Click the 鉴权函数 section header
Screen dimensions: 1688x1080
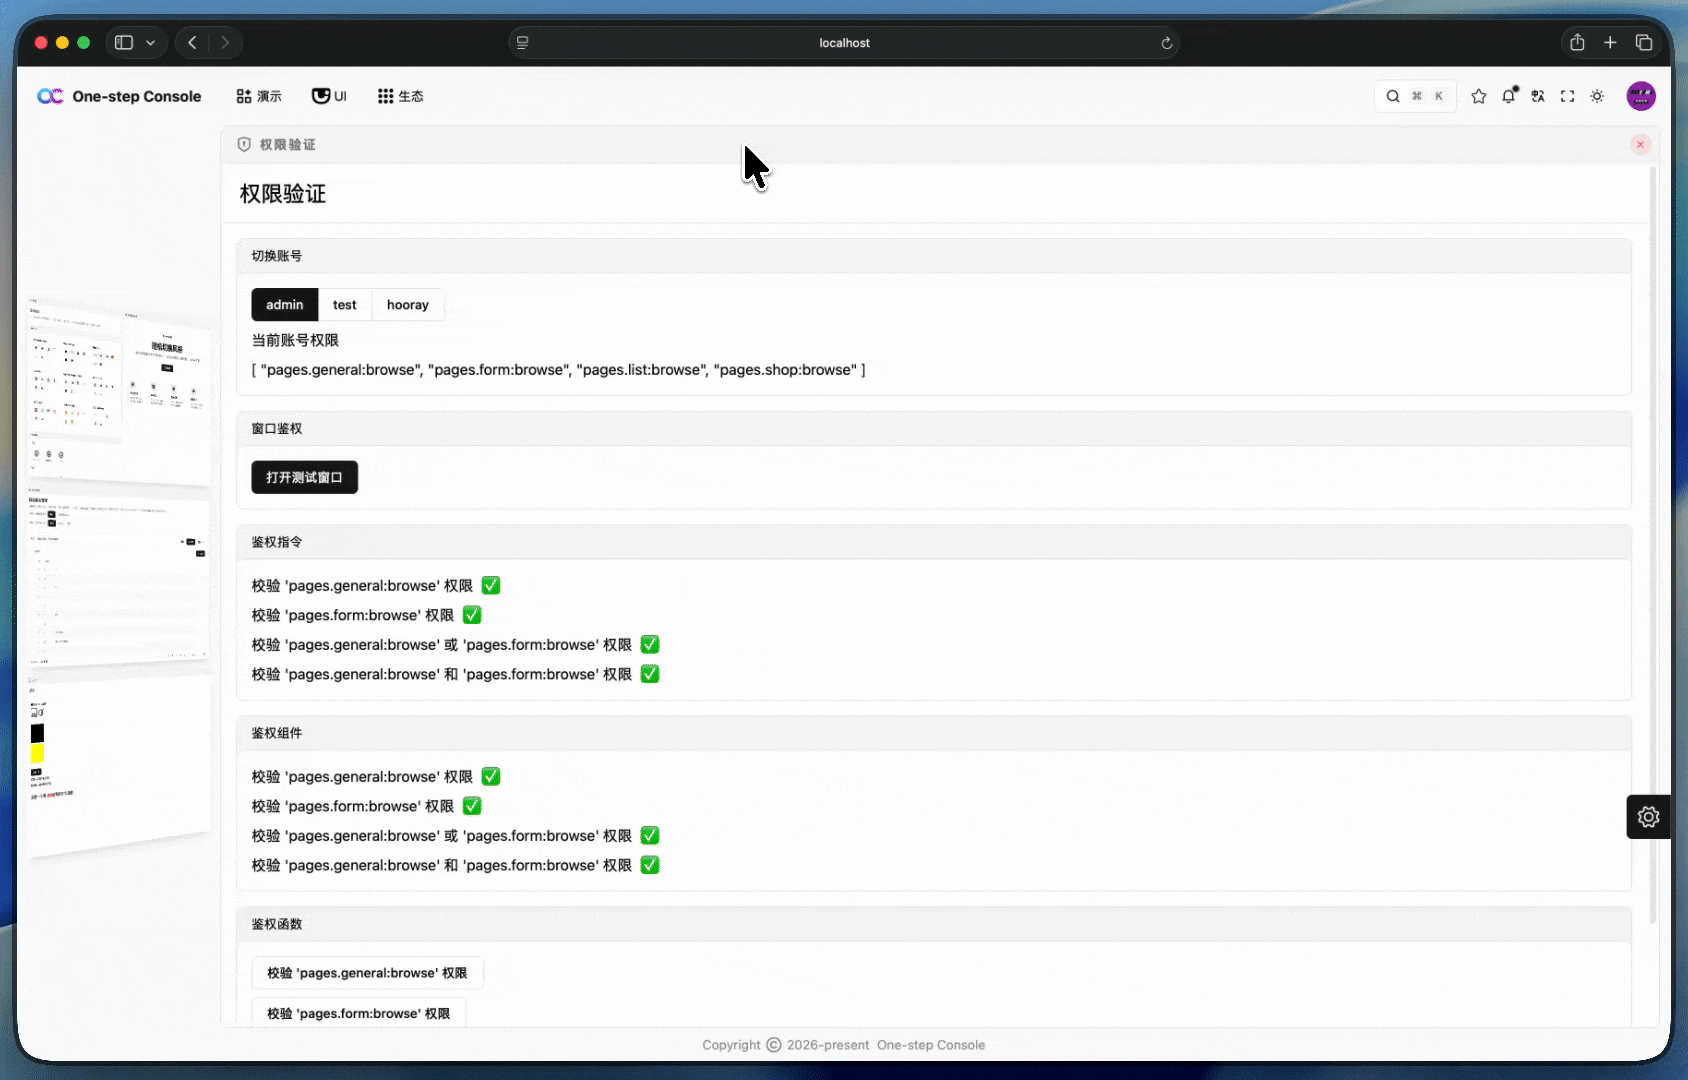point(934,924)
